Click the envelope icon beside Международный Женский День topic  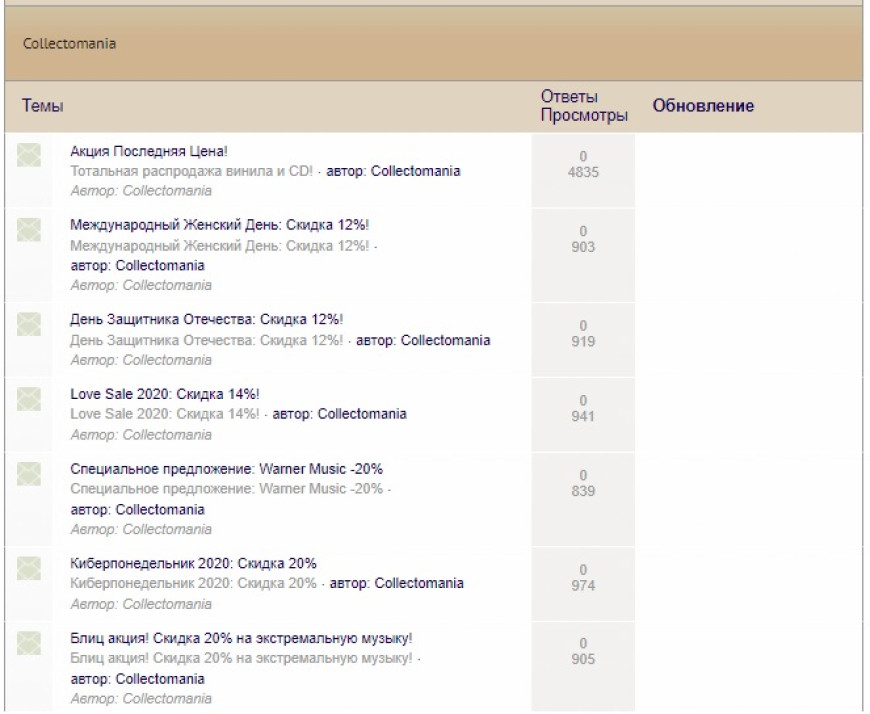[x=29, y=229]
